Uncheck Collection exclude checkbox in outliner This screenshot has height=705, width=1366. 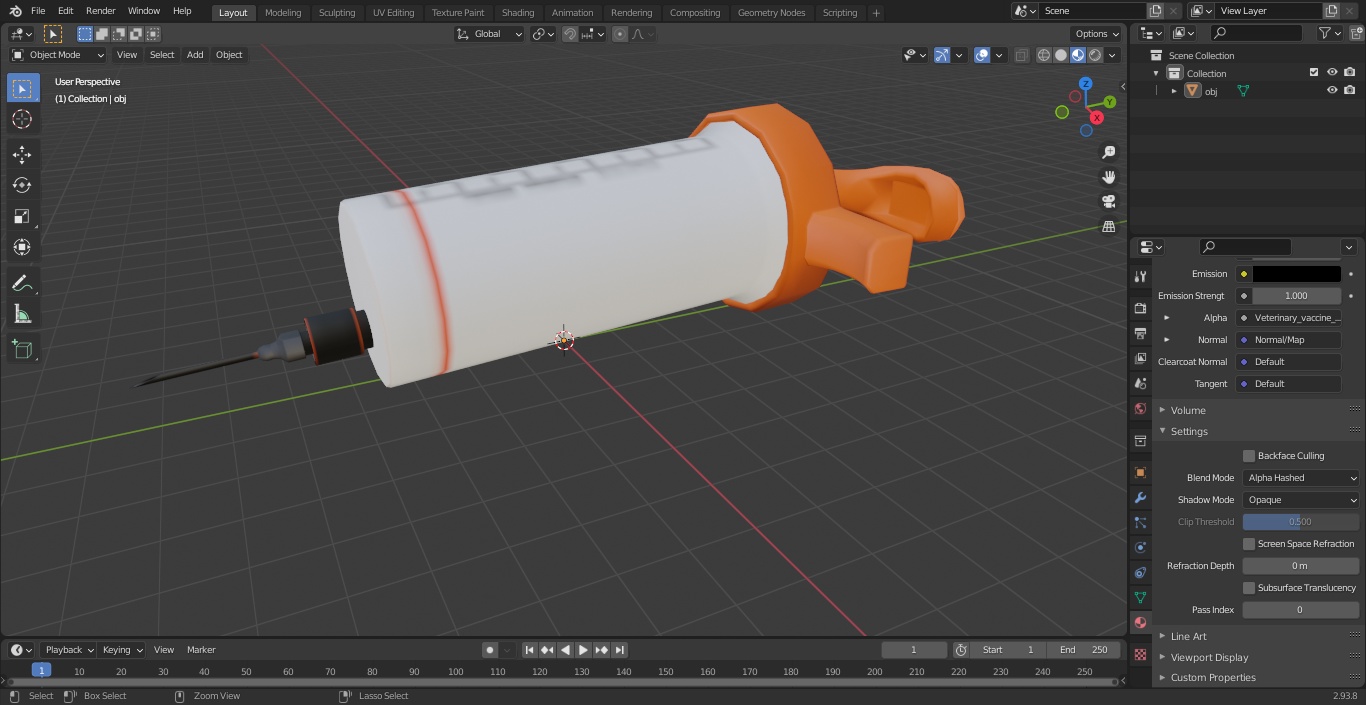(1314, 73)
